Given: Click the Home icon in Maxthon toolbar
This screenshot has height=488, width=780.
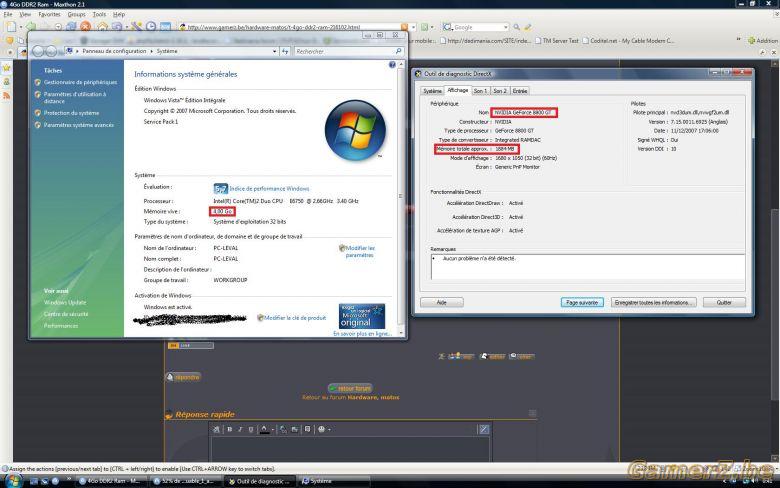Looking at the screenshot, I should pyautogui.click(x=102, y=26).
